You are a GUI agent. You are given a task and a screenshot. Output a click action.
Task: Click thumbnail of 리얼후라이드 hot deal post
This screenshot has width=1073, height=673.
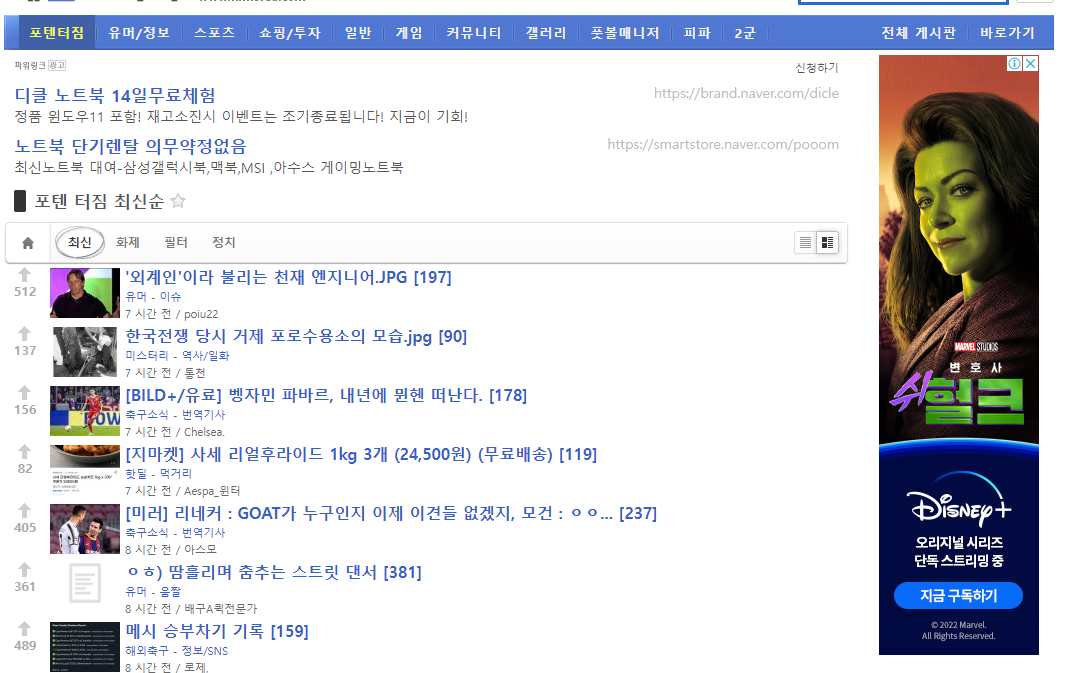pyautogui.click(x=85, y=470)
